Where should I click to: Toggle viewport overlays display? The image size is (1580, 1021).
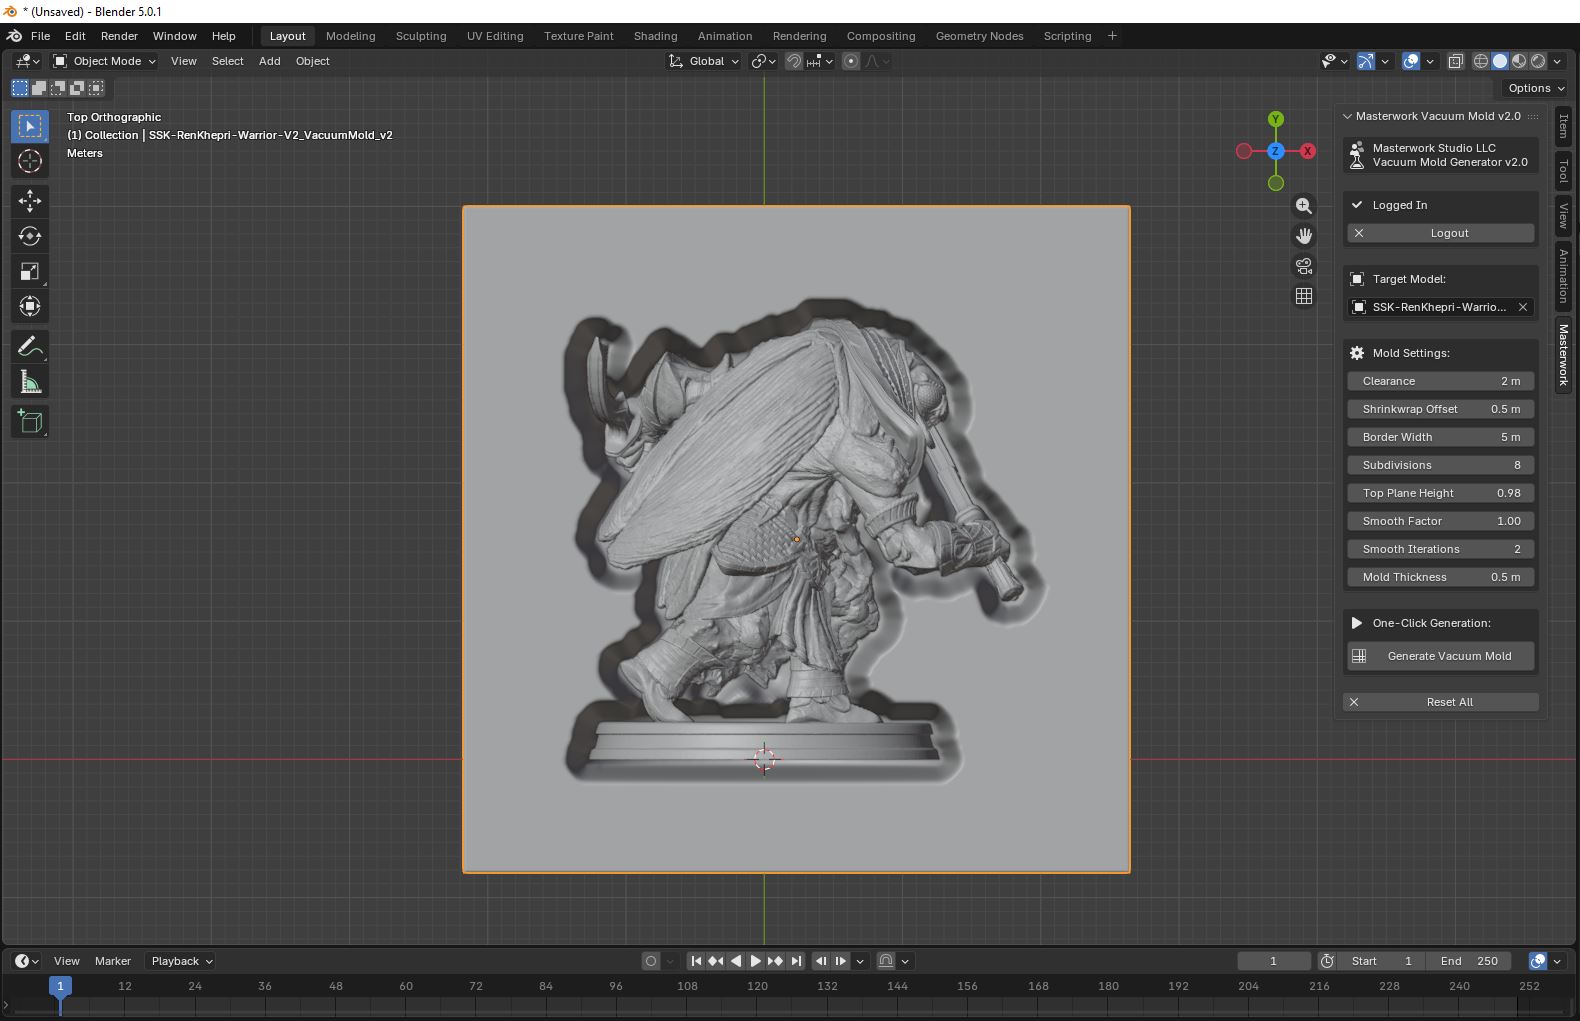(1411, 61)
